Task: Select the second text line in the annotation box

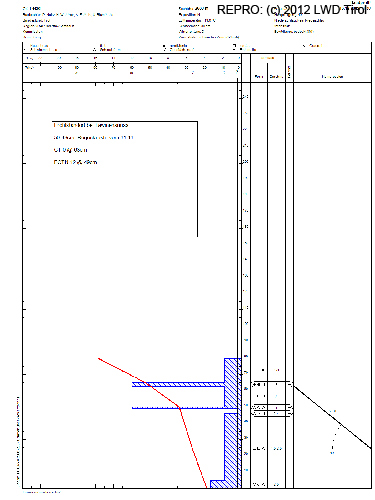Action: coord(93,138)
